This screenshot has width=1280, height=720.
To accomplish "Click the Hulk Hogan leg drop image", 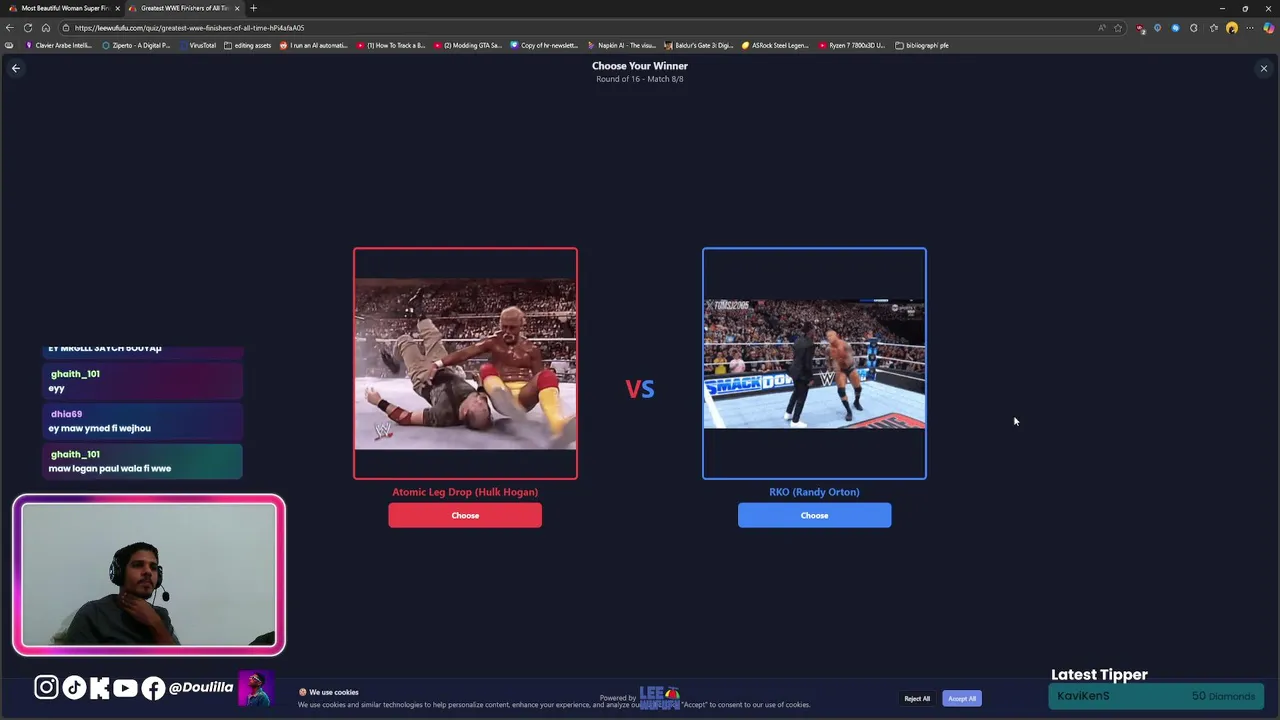I will click(x=465, y=364).
